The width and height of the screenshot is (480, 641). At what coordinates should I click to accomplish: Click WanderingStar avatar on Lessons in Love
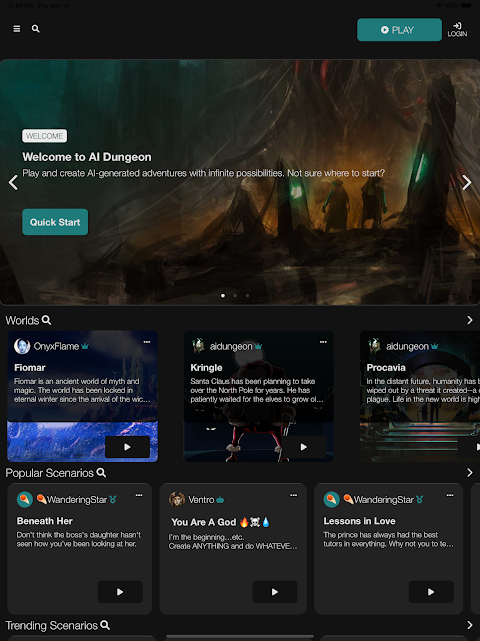332,500
